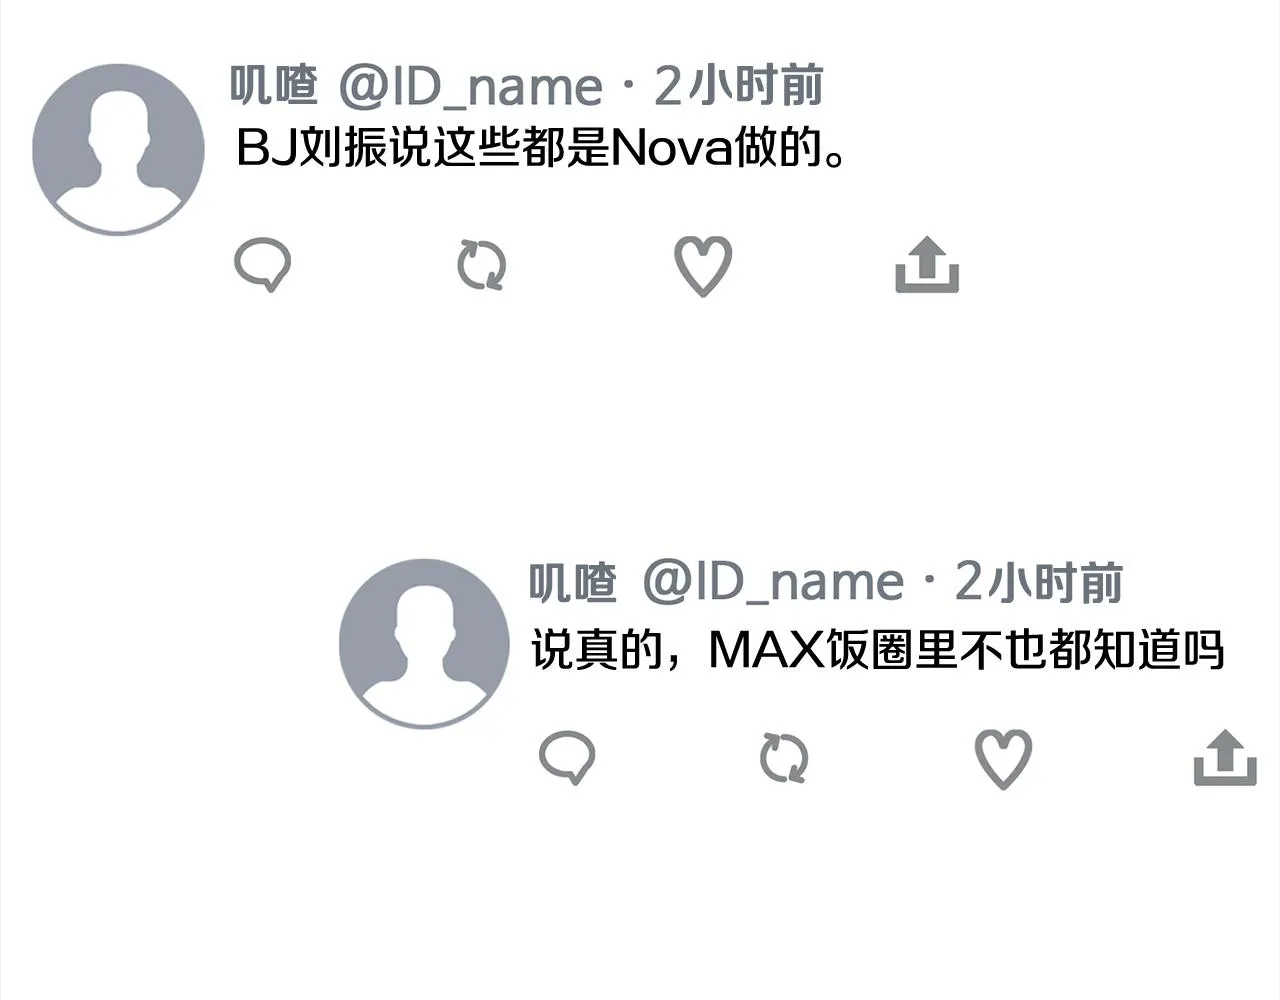
Task: Open the avatar beside the MAX饭圈 post
Action: point(425,643)
